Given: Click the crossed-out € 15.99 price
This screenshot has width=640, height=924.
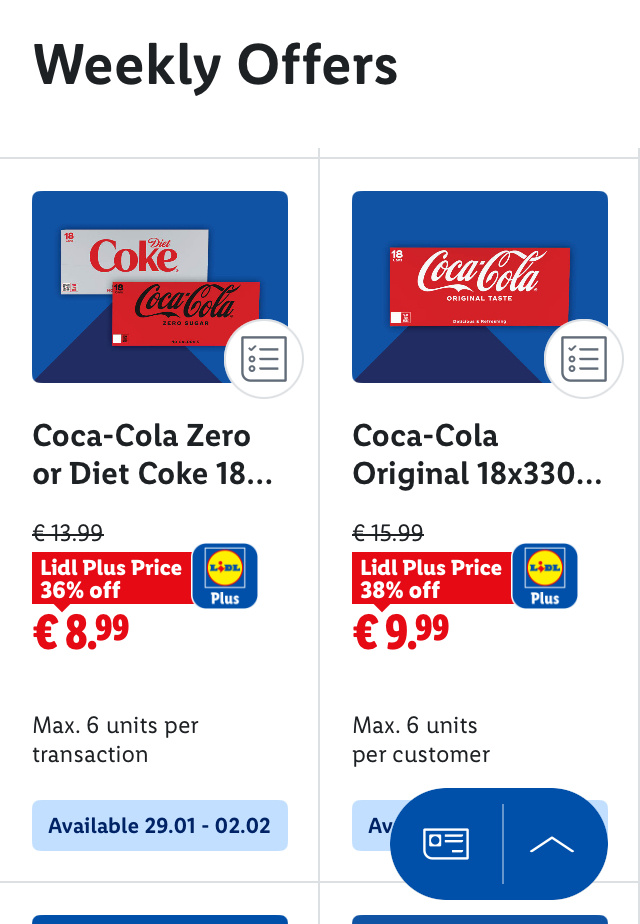Looking at the screenshot, I should (x=388, y=533).
